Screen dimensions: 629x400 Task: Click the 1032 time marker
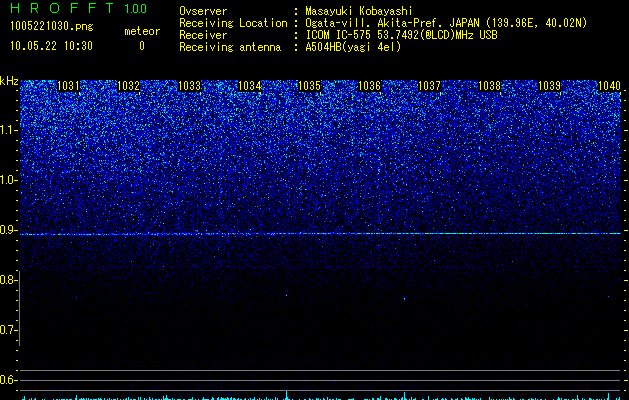(128, 86)
